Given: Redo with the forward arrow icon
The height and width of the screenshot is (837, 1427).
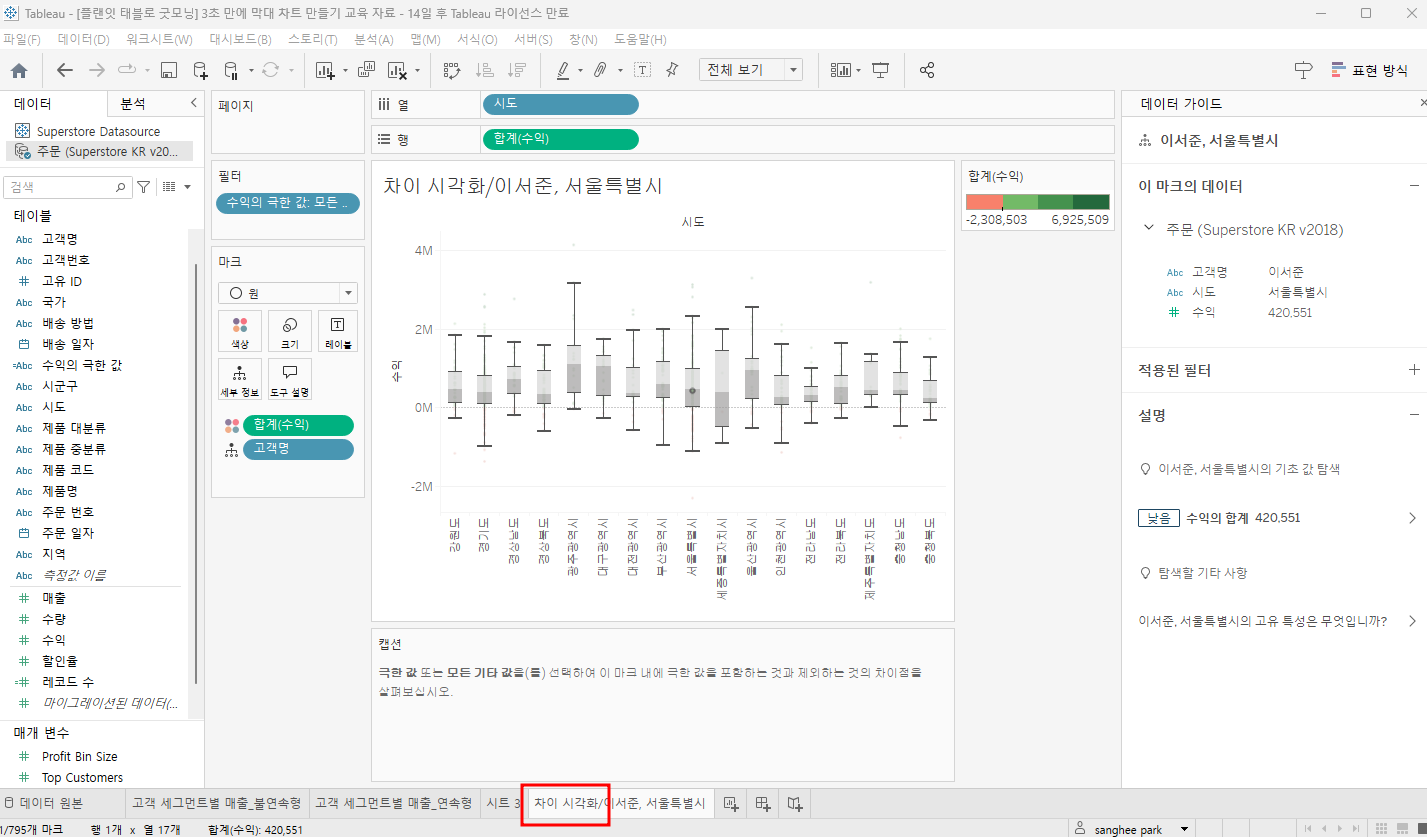Looking at the screenshot, I should point(97,70).
